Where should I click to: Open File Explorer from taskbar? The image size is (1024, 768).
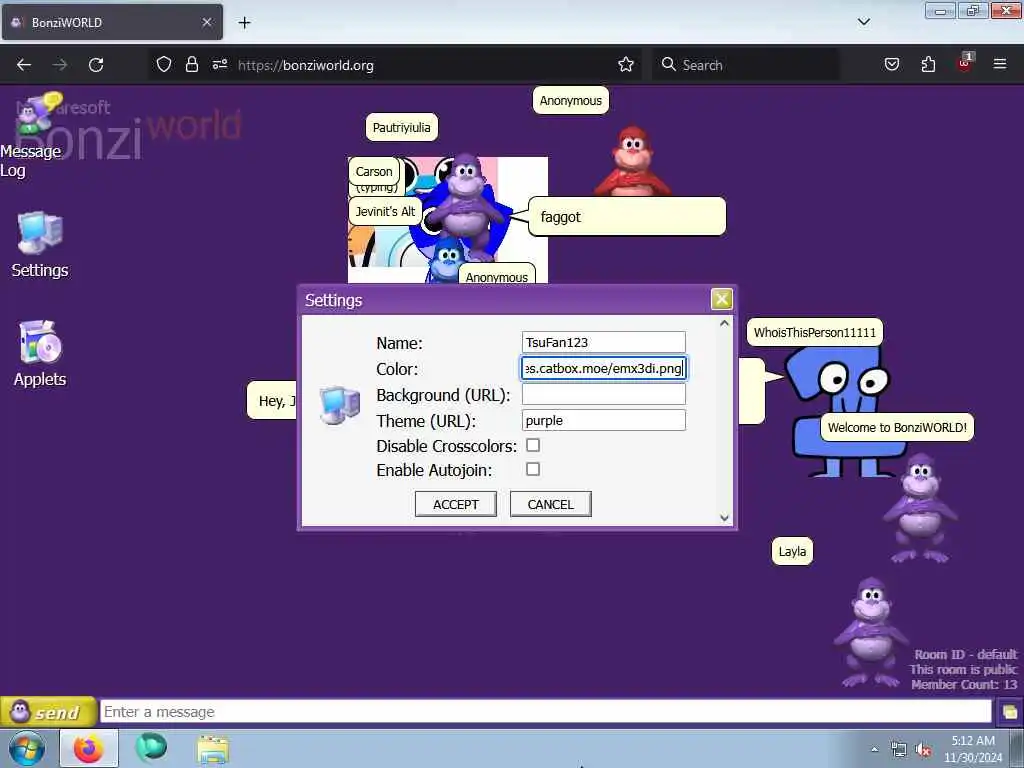click(213, 749)
